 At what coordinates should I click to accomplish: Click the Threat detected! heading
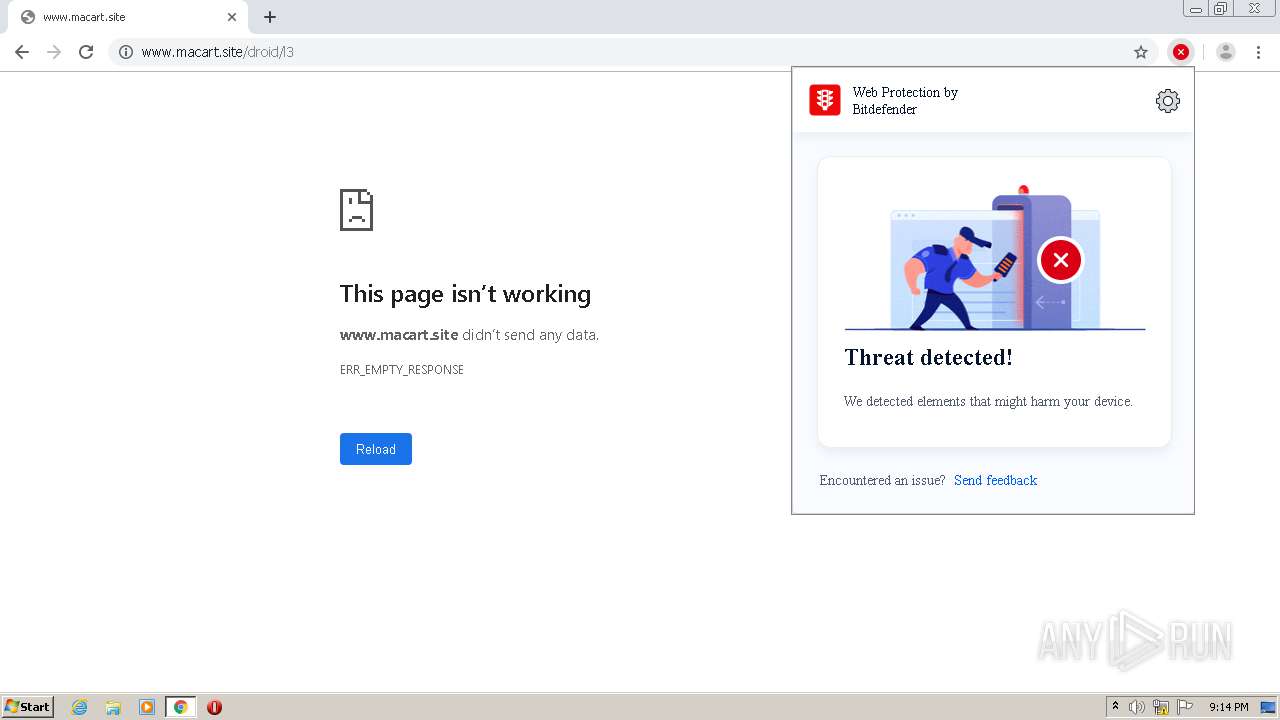pos(928,358)
